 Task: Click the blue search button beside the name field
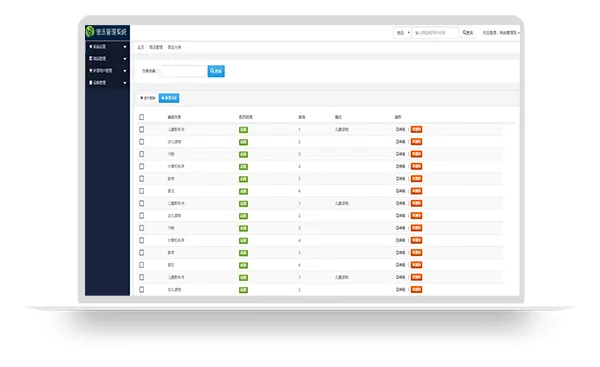[x=216, y=71]
